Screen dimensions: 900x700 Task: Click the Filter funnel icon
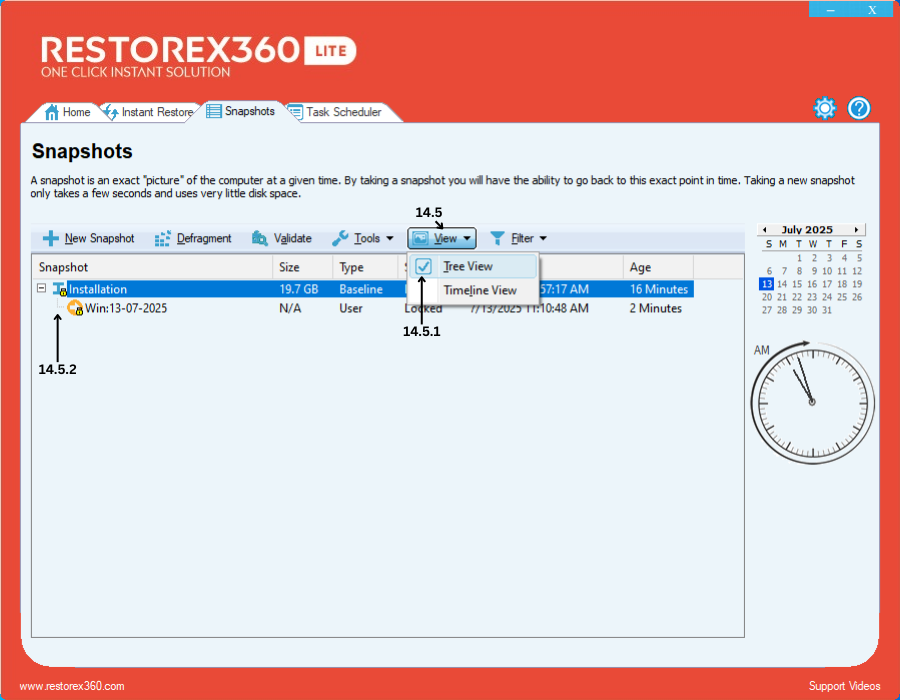click(x=497, y=239)
